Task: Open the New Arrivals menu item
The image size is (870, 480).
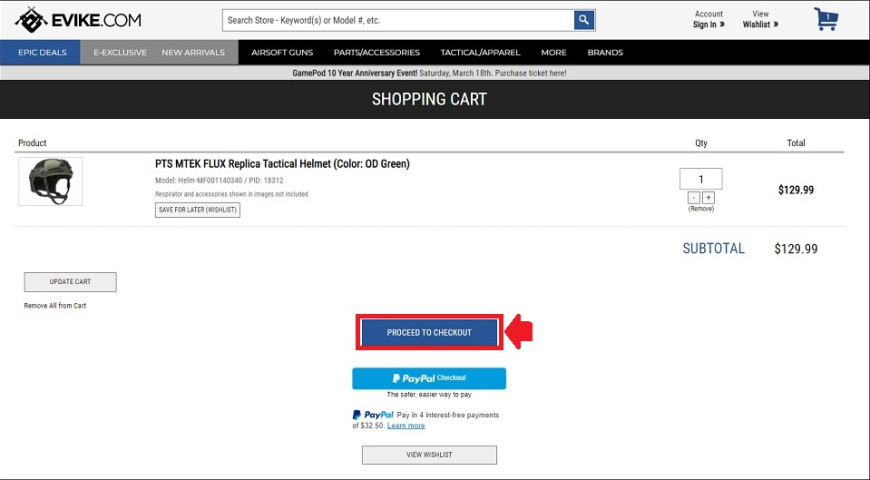Action: pos(193,52)
